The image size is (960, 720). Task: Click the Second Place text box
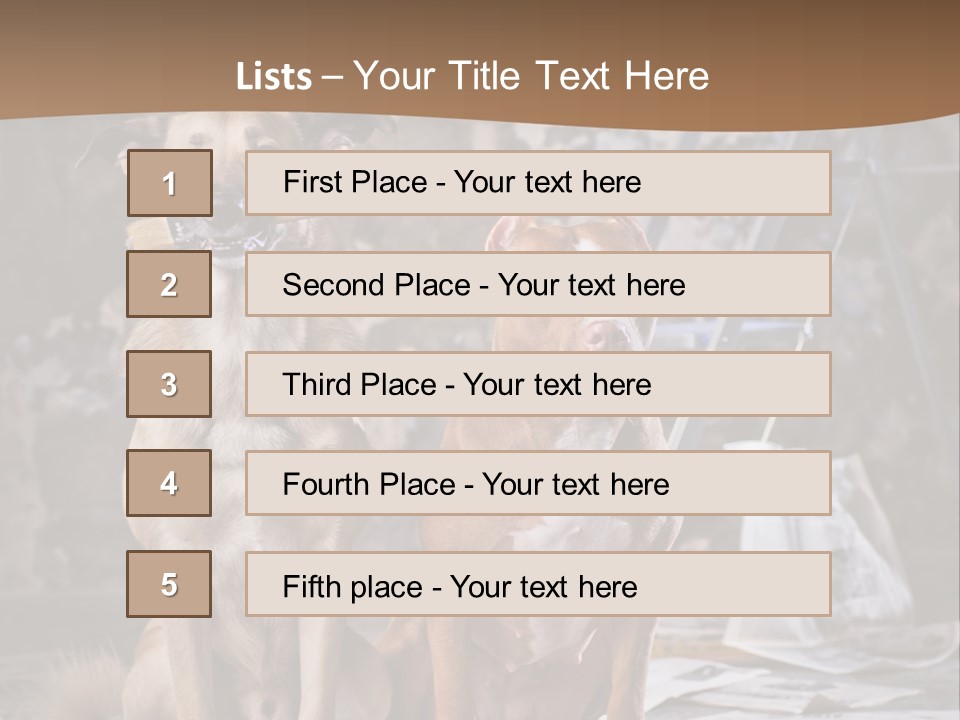tap(538, 284)
